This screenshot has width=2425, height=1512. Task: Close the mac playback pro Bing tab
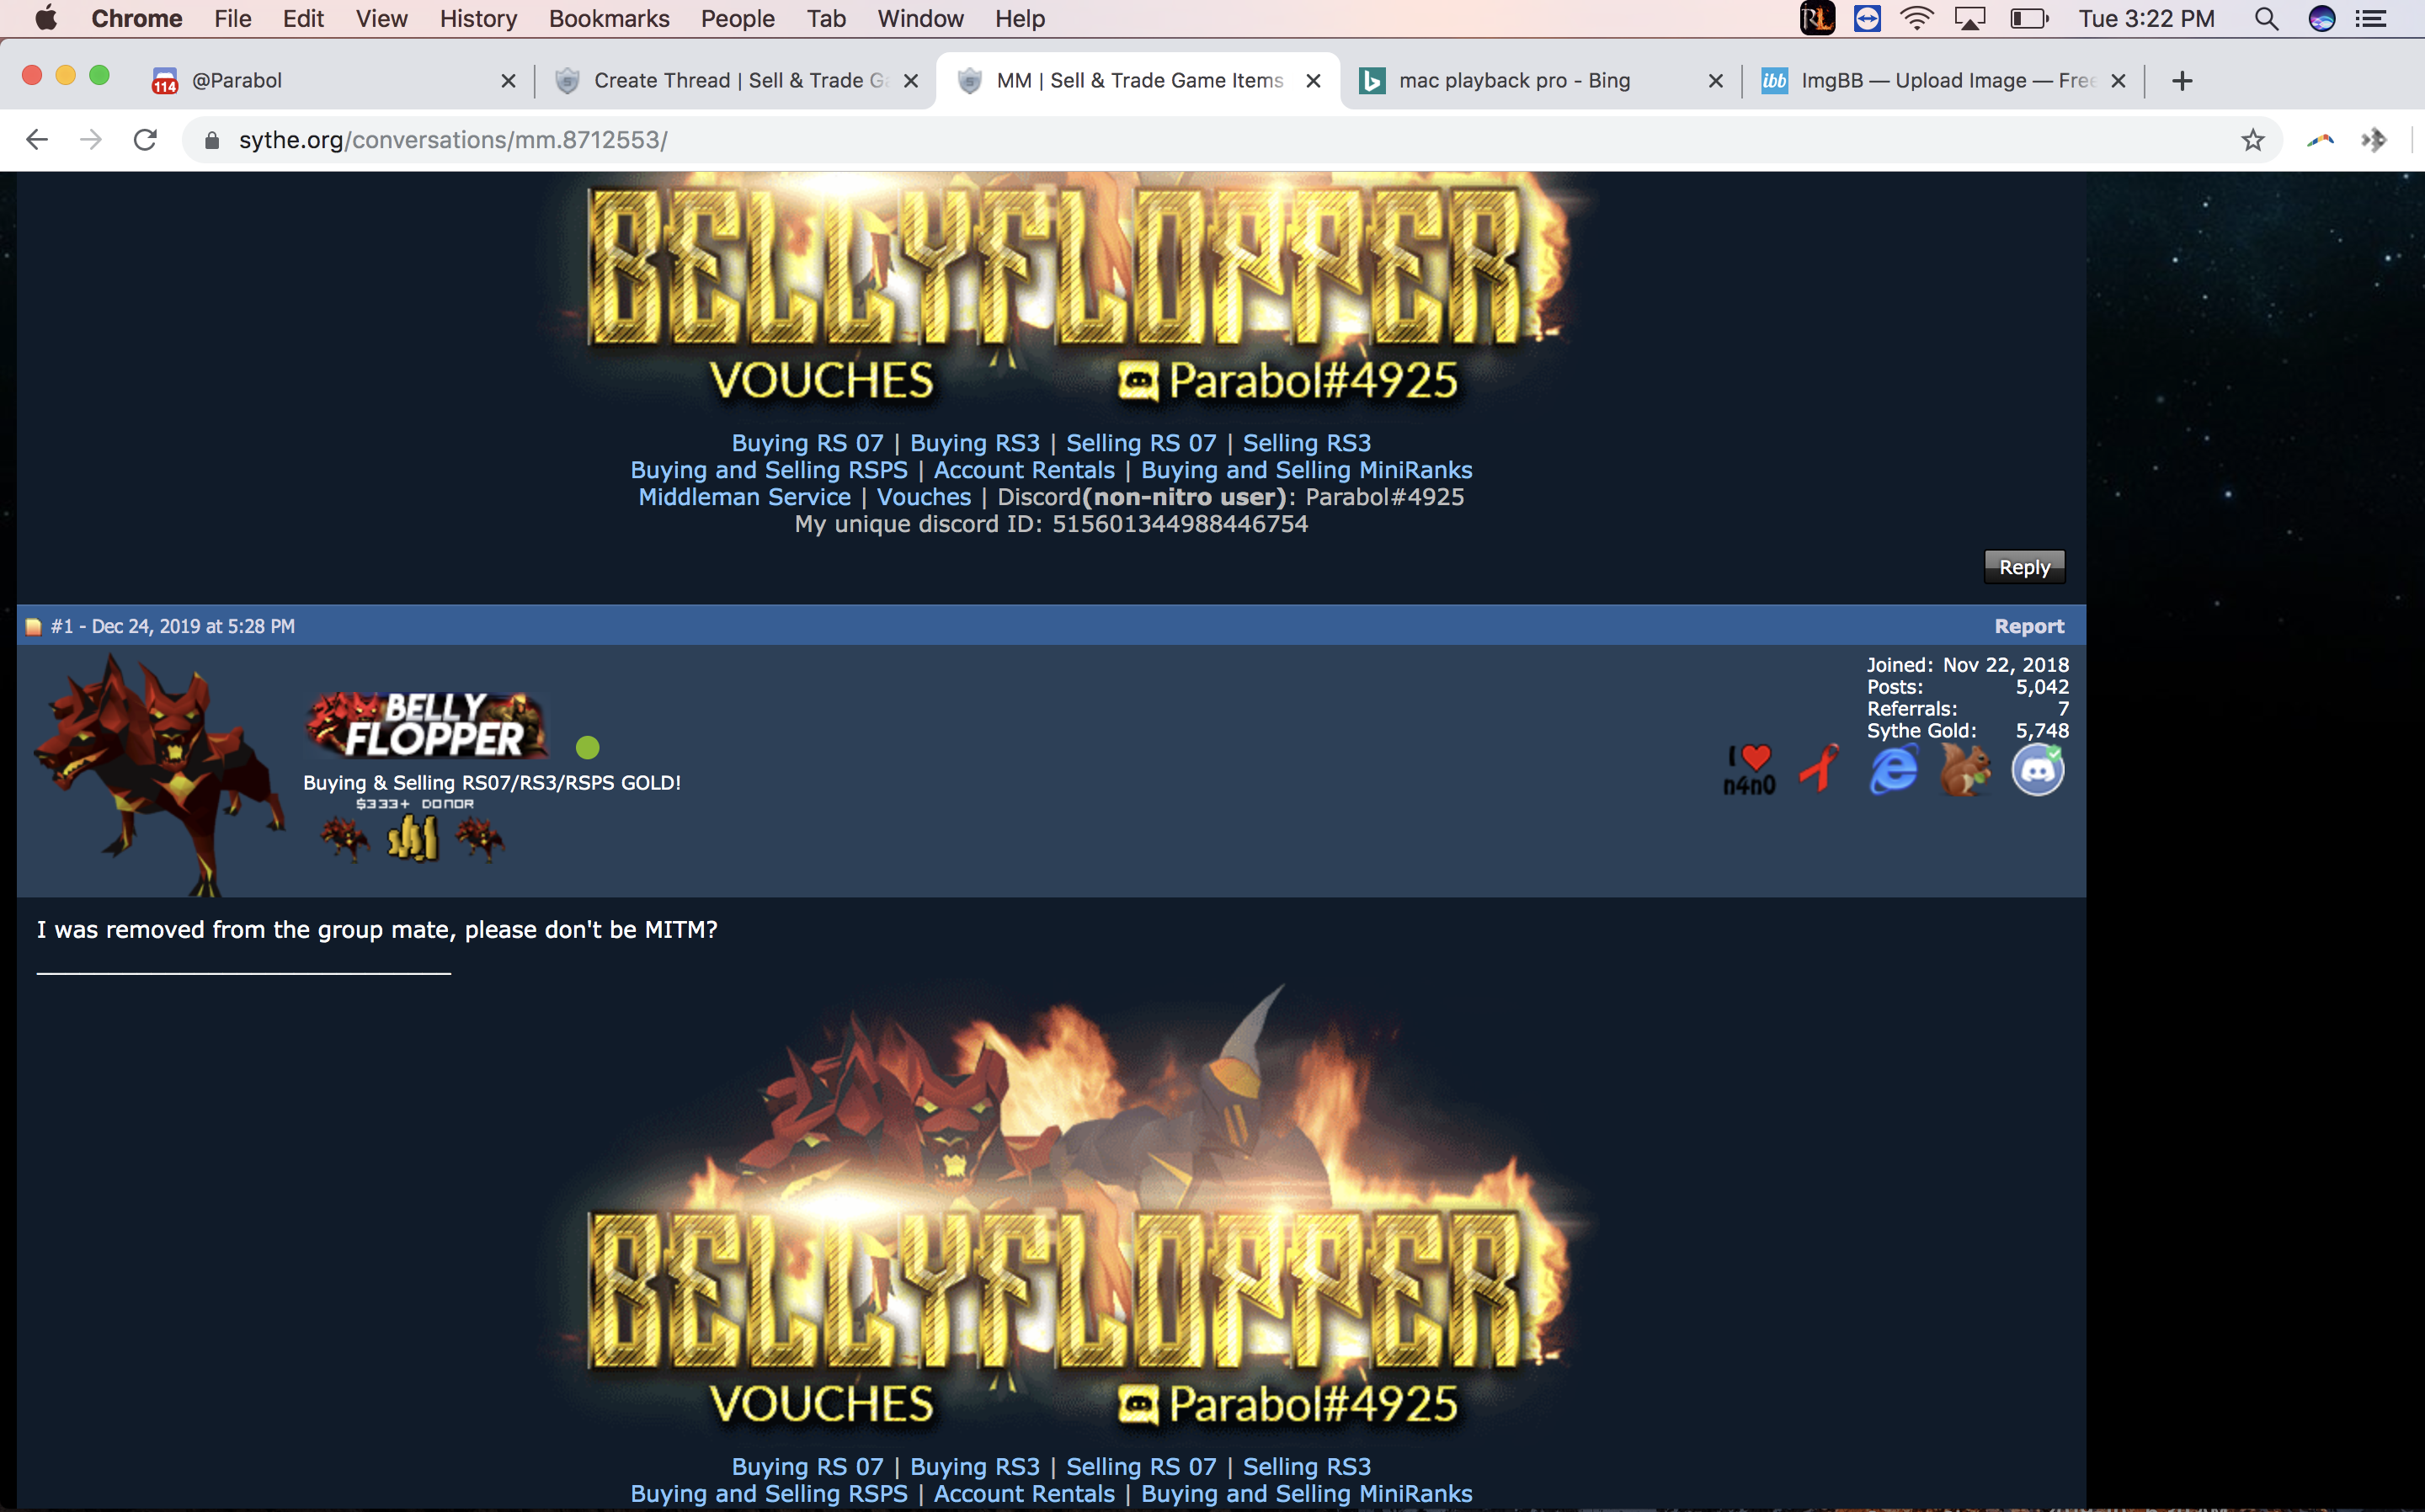[1716, 81]
